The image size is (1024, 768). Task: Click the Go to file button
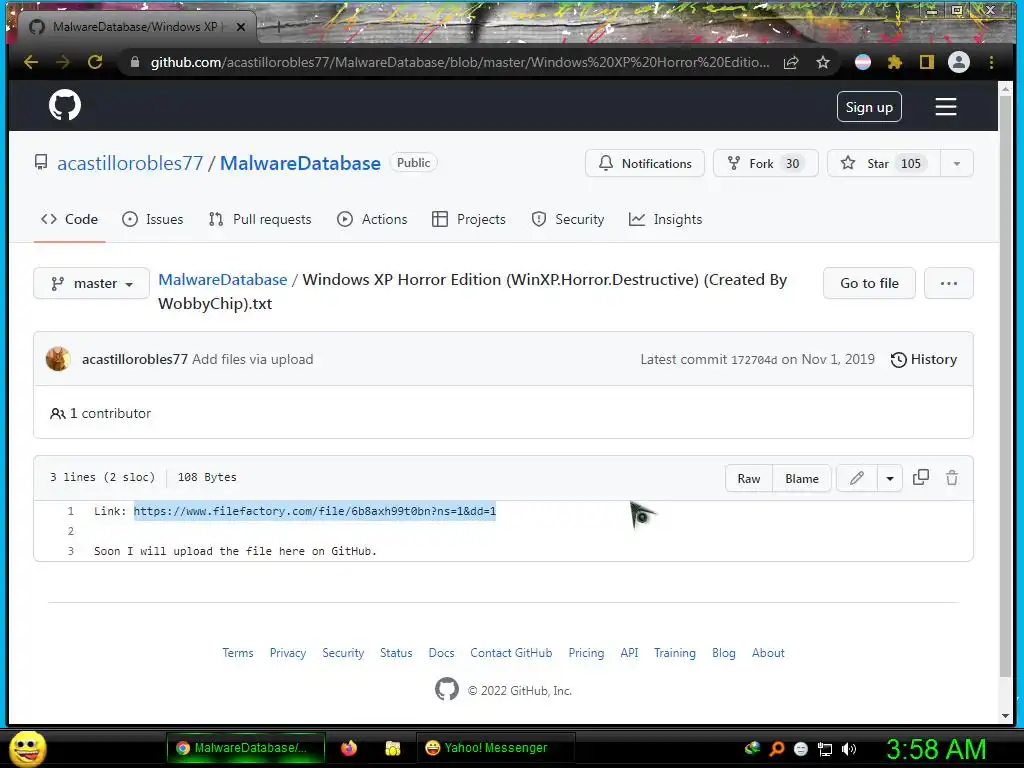click(869, 283)
